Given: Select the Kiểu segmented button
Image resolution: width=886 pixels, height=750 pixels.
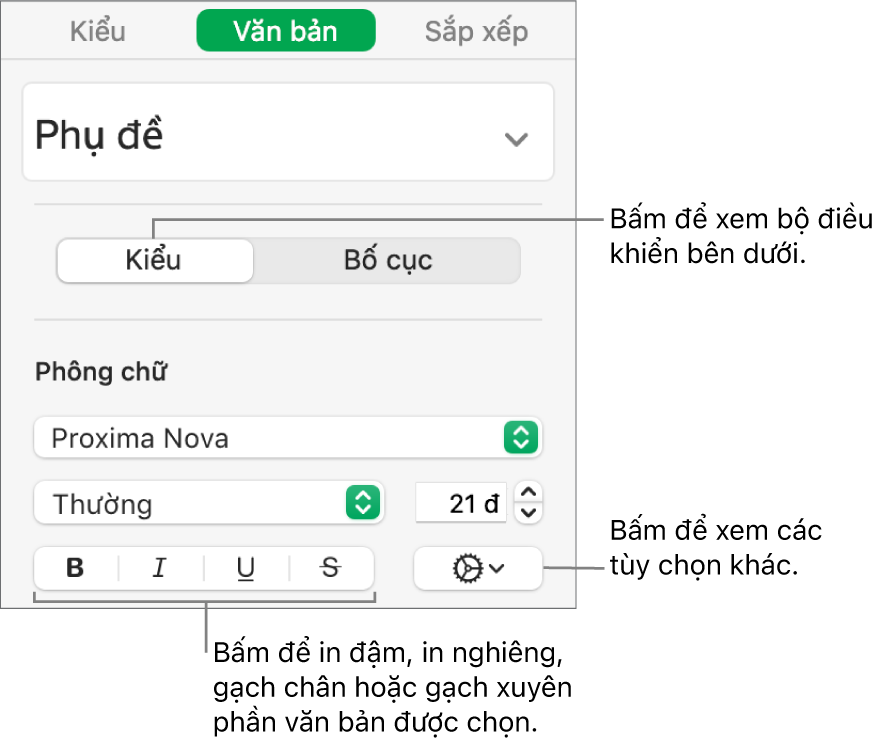Looking at the screenshot, I should coord(155,261).
